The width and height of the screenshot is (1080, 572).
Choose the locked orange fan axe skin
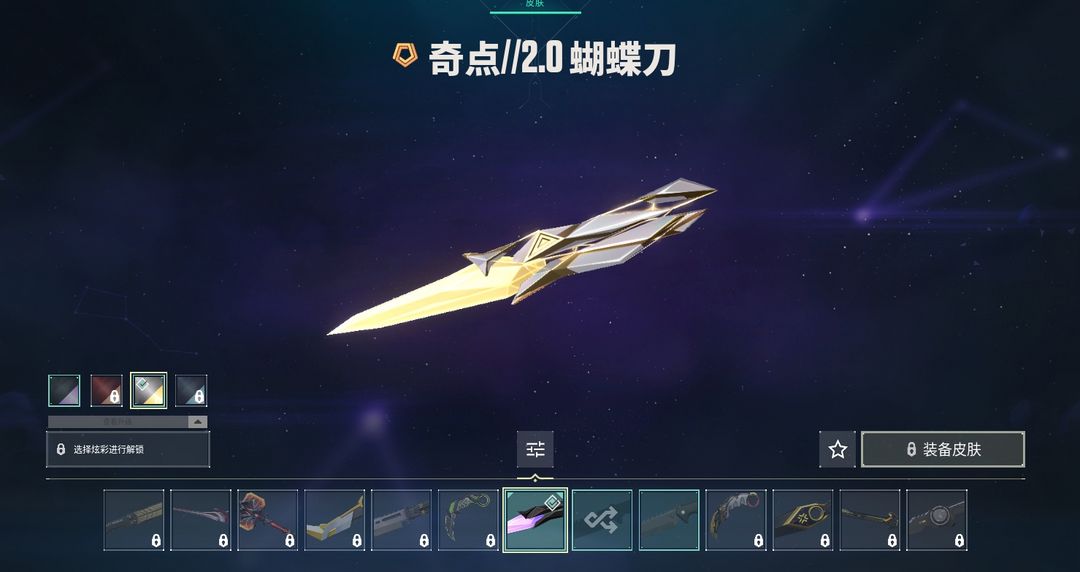267,520
